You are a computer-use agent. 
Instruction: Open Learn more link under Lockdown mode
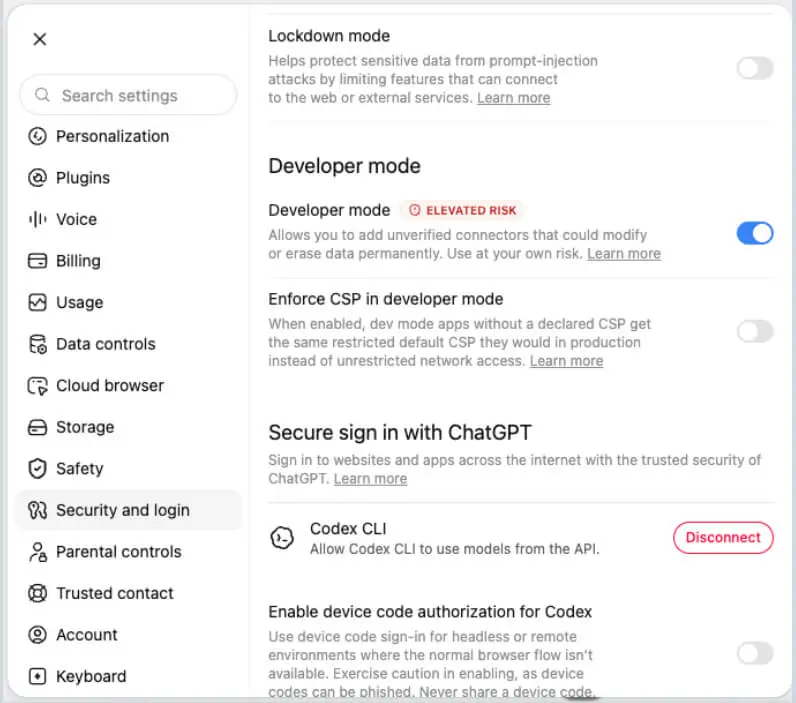(x=513, y=98)
